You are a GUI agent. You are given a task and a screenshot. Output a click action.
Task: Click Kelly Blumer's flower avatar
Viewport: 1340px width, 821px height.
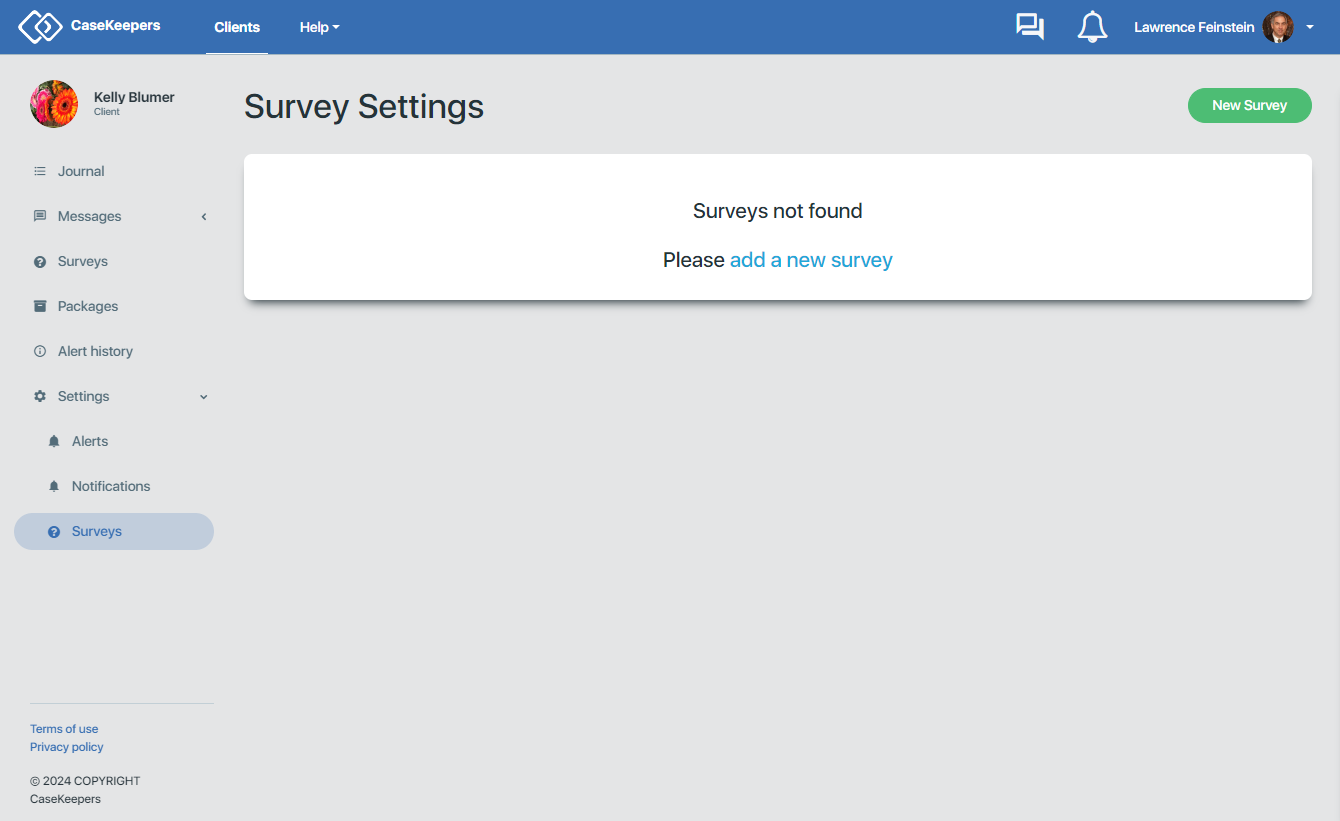(x=54, y=104)
